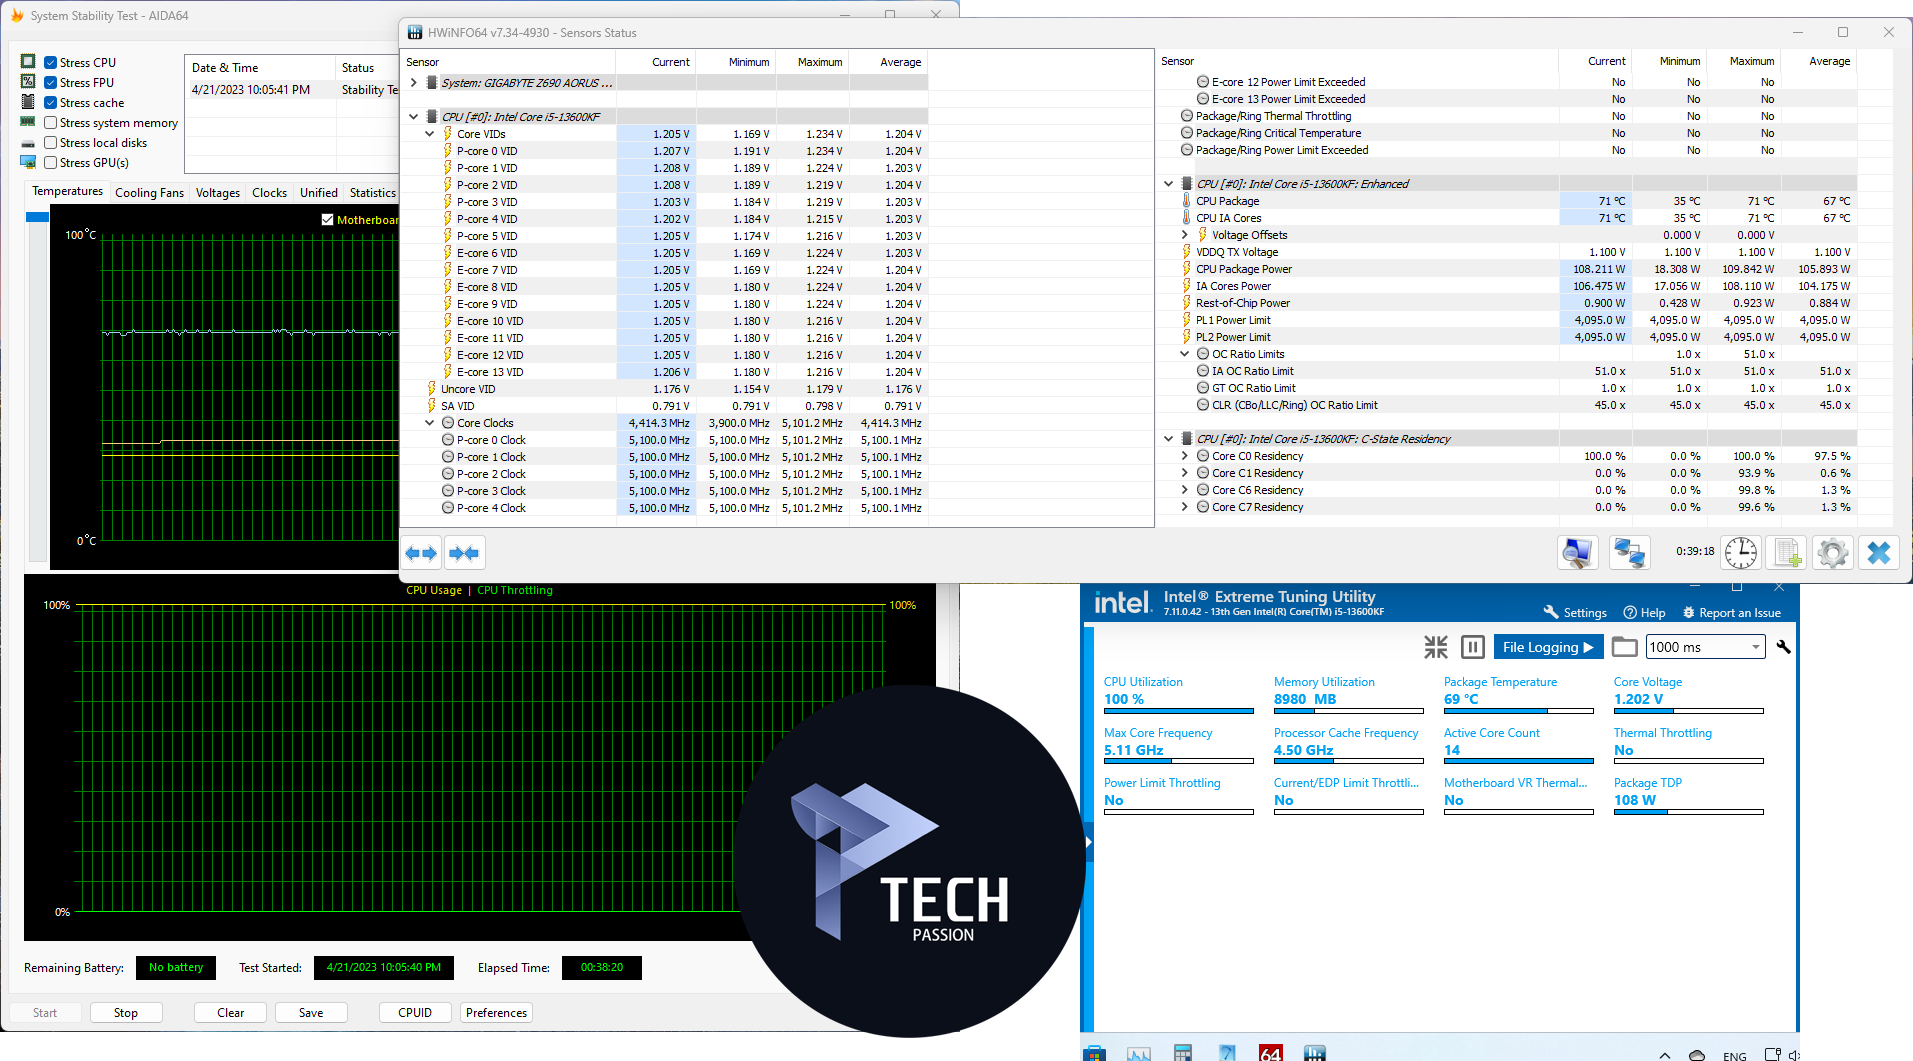Open the Voltages tab in AIDA64
The height and width of the screenshot is (1061, 1913).
tap(217, 193)
